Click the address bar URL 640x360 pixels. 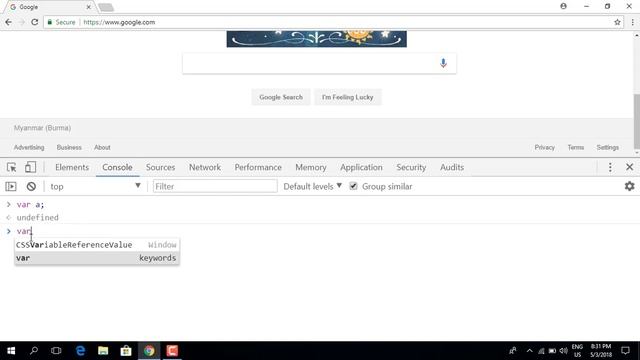pyautogui.click(x=119, y=22)
